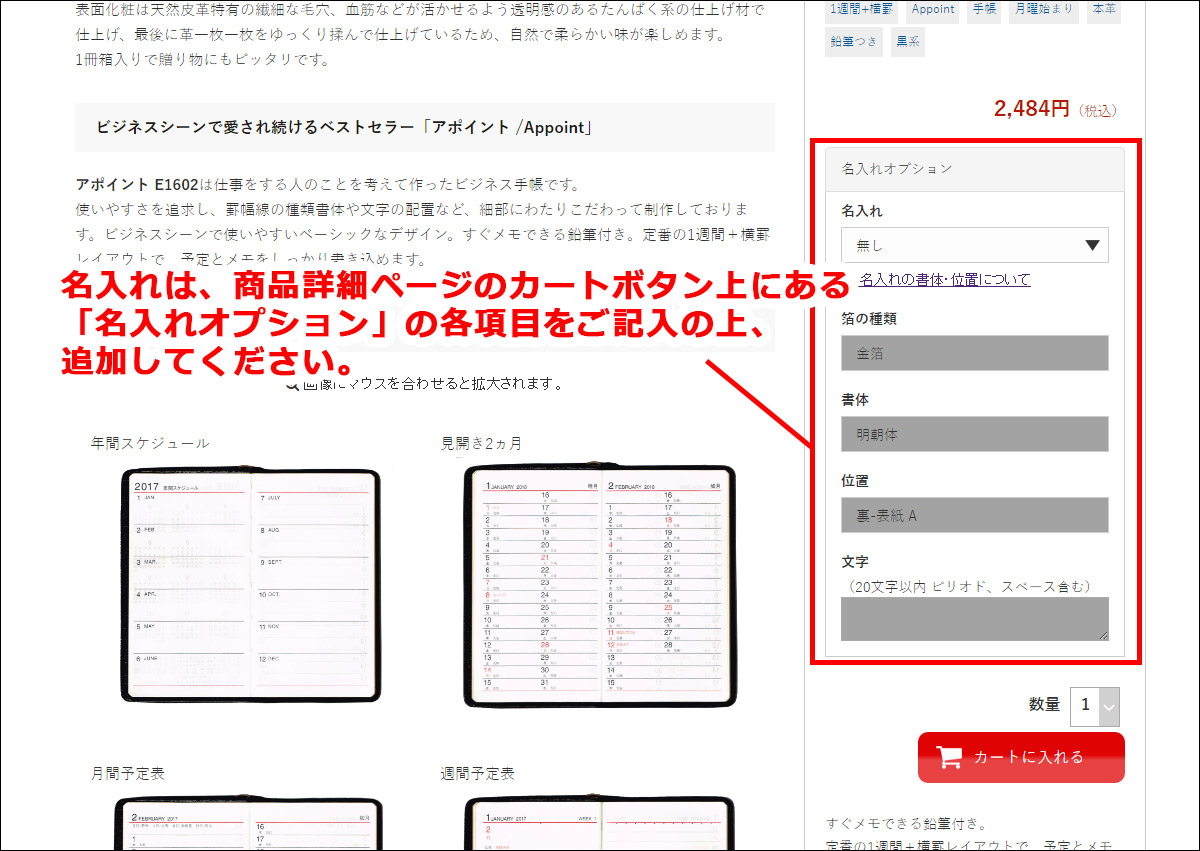The image size is (1200, 851).
Task: Select the 月曜始まり tag
Action: 1044,9
